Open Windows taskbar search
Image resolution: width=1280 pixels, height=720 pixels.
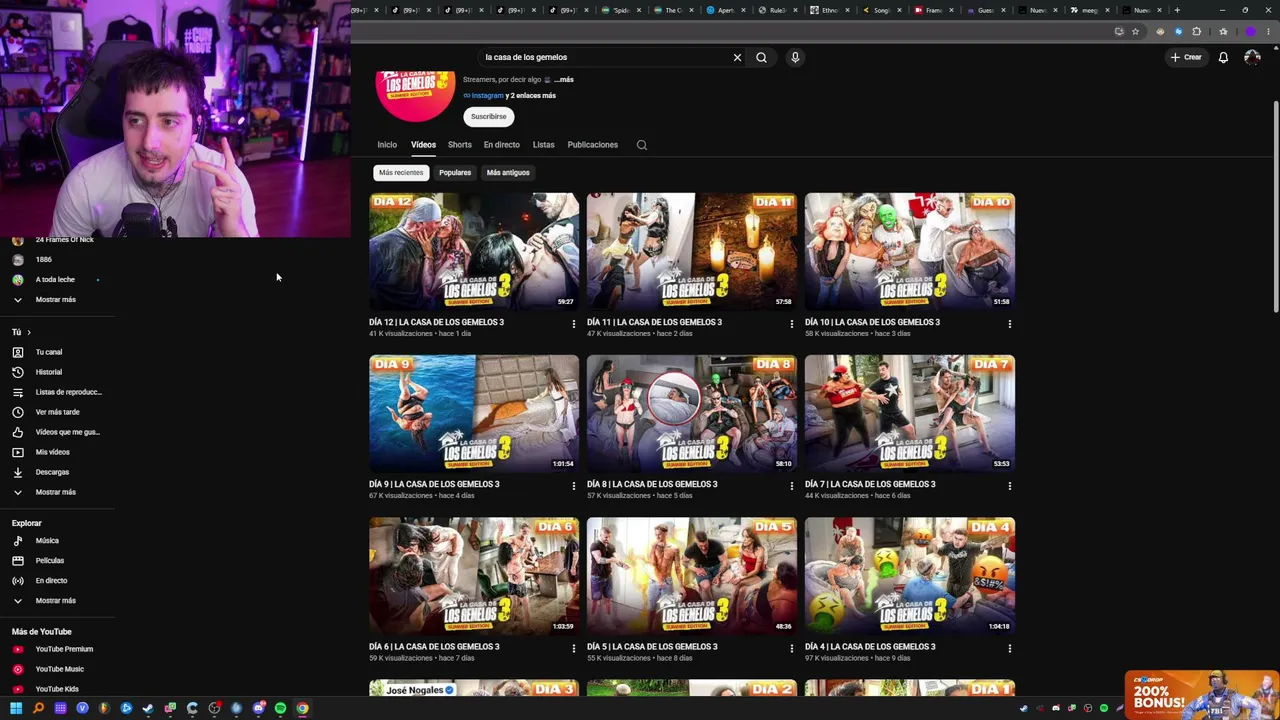[38, 708]
